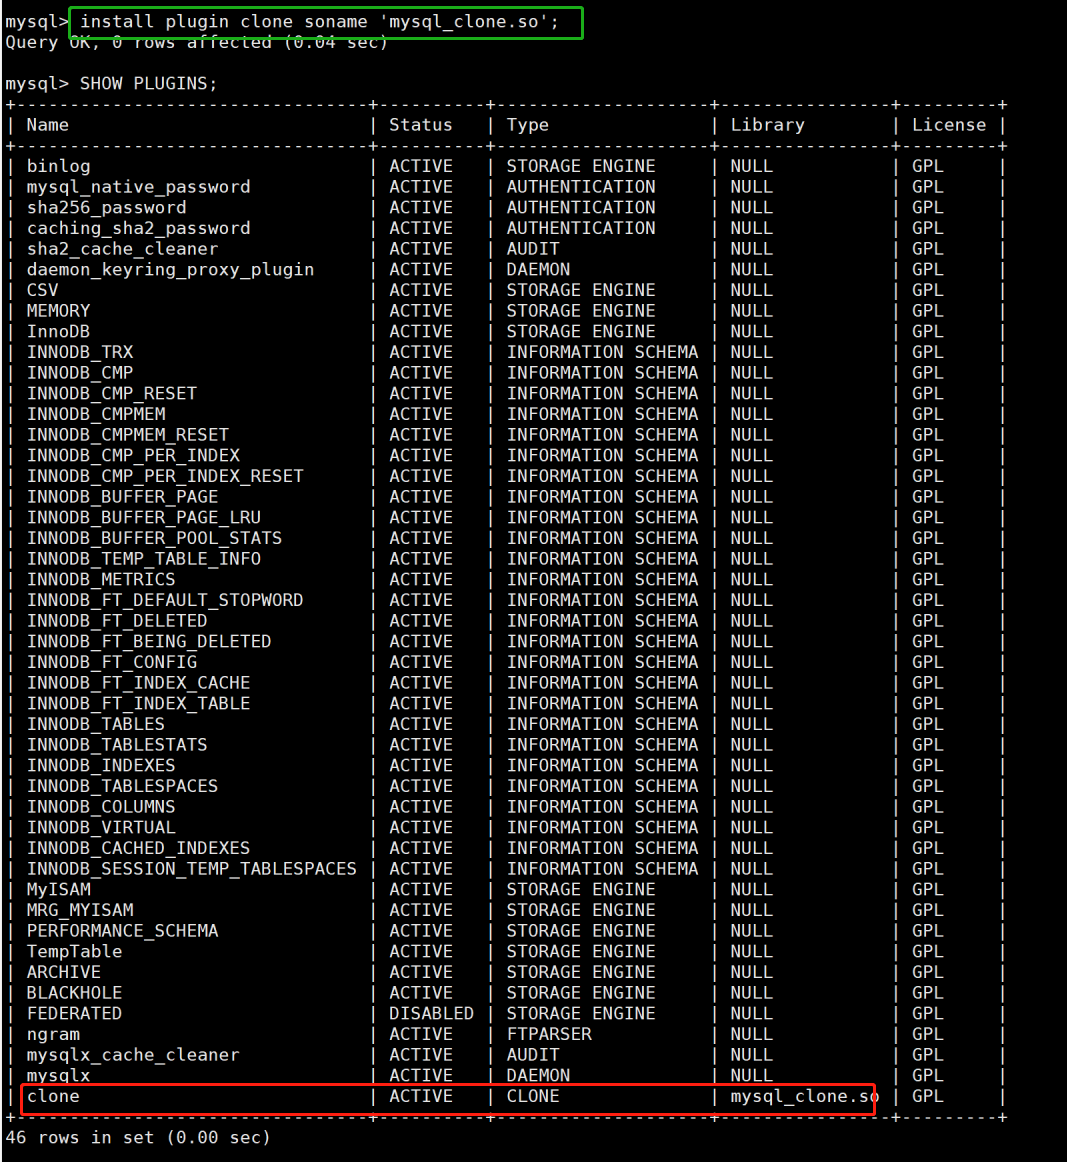Viewport: 1067px width, 1162px height.
Task: Click 'STORAGE ENGINE' type in binlog row
Action: (581, 166)
